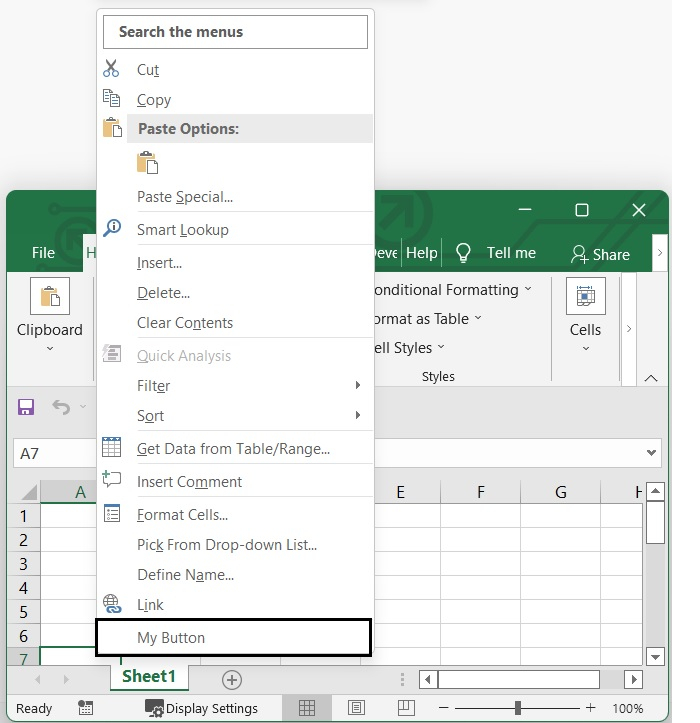Click the Select All triangle corner
The height and width of the screenshot is (723, 700).
click(29, 492)
